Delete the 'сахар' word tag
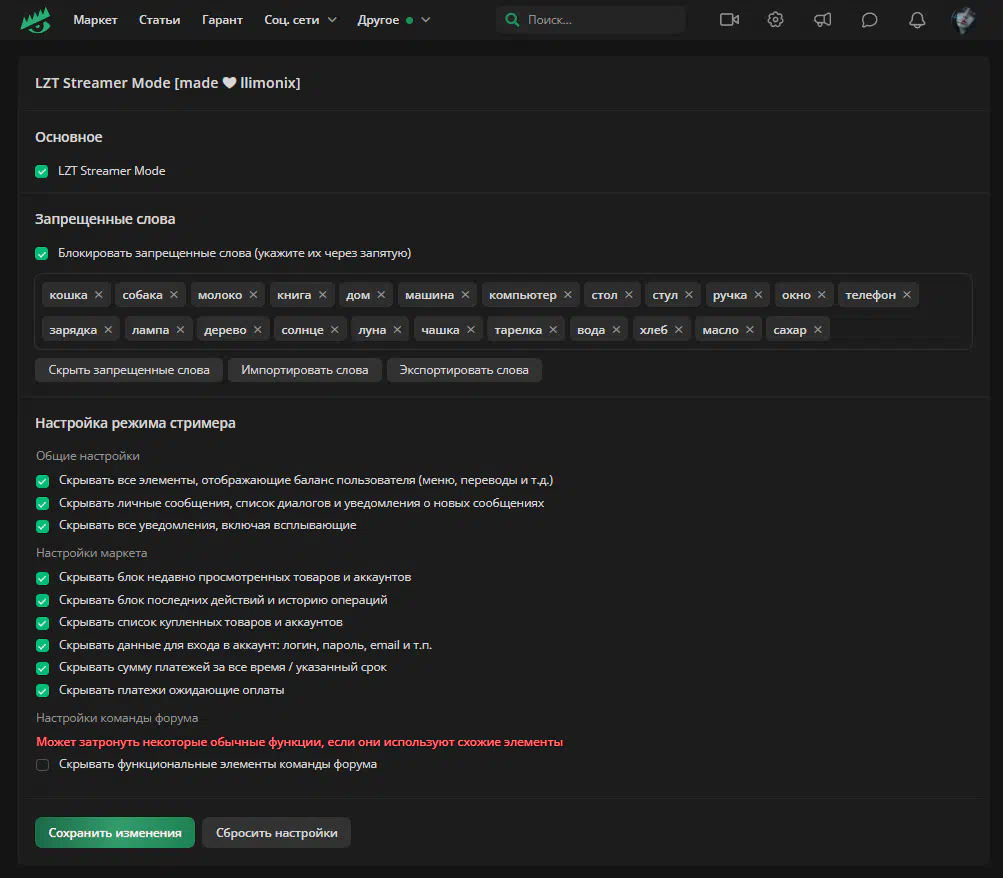The image size is (1003, 878). click(x=818, y=330)
